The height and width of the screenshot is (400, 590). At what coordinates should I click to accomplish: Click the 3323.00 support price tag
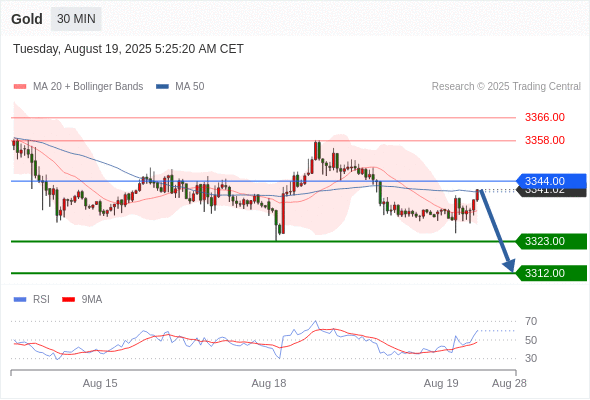[551, 241]
